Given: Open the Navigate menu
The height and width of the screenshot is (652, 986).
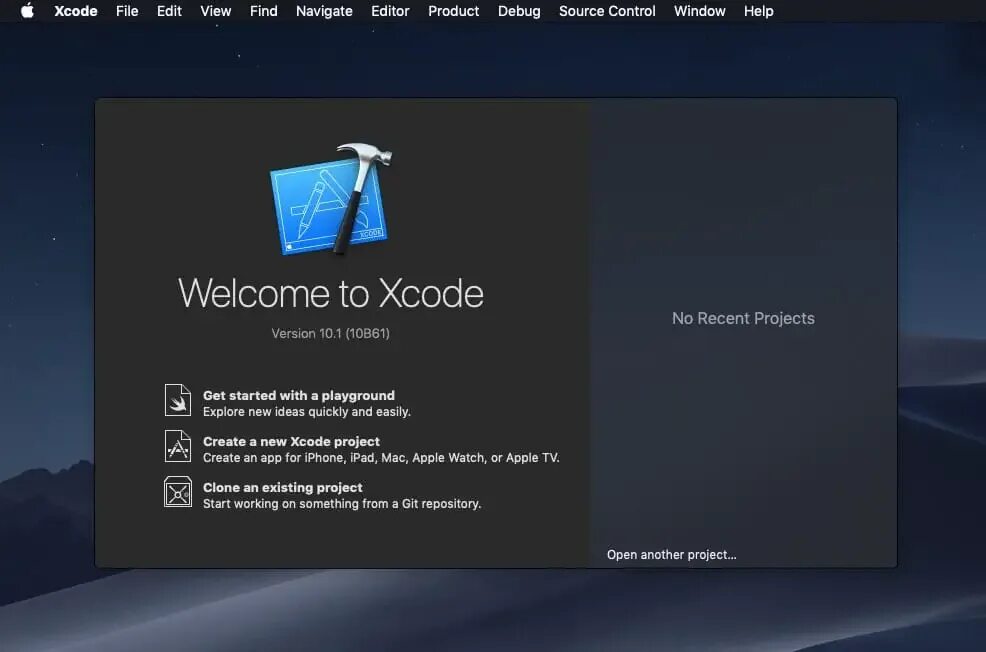Looking at the screenshot, I should [324, 11].
